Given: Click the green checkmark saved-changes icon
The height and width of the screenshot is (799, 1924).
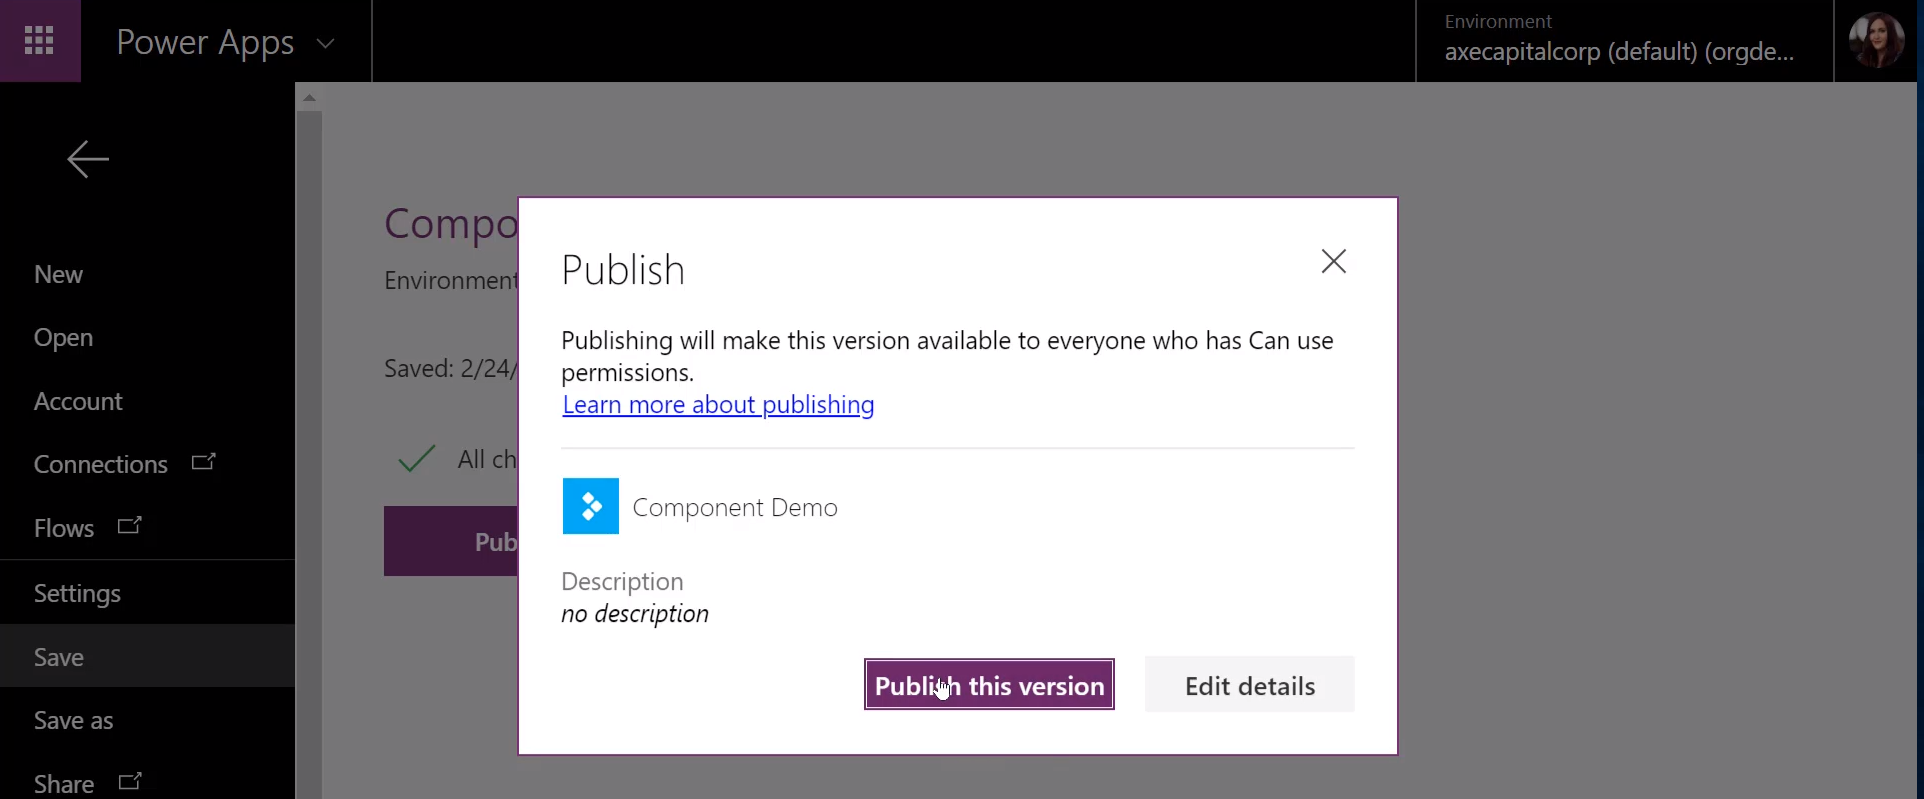Looking at the screenshot, I should tap(416, 458).
